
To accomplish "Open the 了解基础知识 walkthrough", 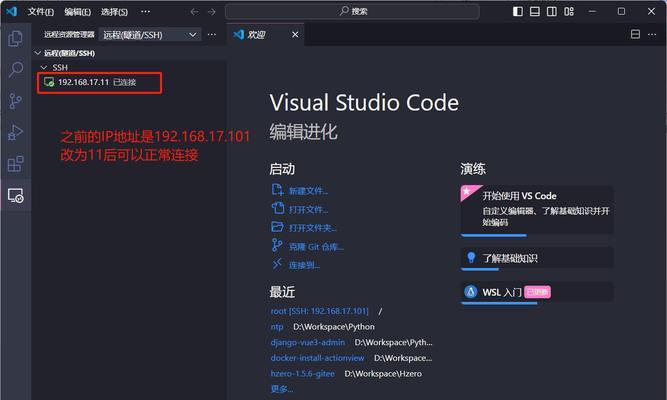I will coord(537,258).
